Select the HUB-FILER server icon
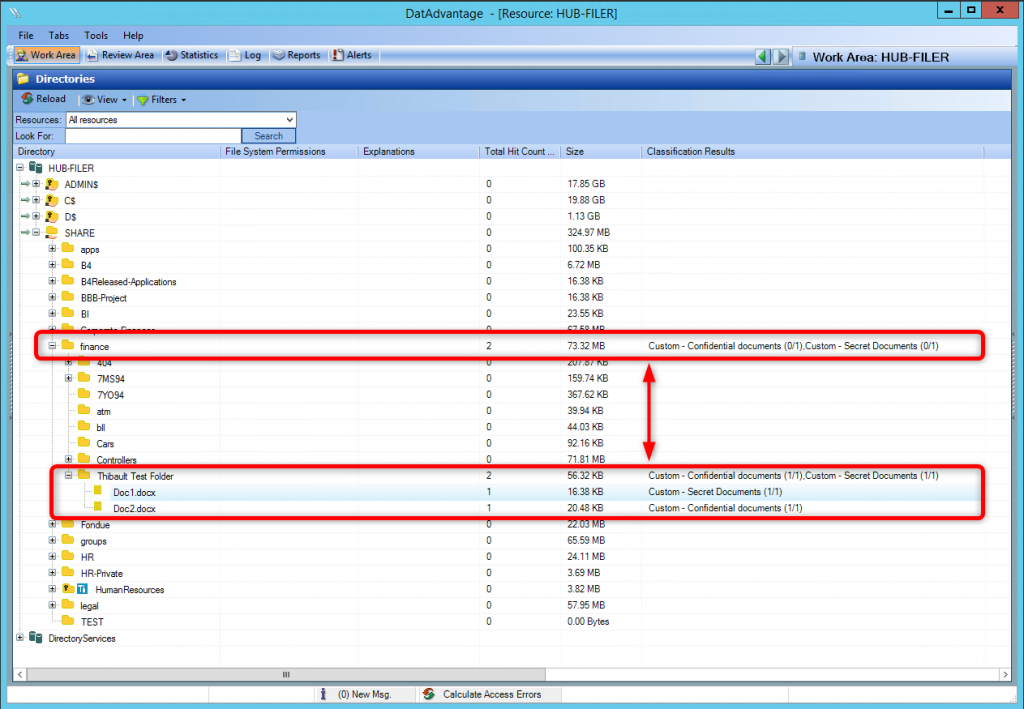Image resolution: width=1024 pixels, height=709 pixels. 36,168
